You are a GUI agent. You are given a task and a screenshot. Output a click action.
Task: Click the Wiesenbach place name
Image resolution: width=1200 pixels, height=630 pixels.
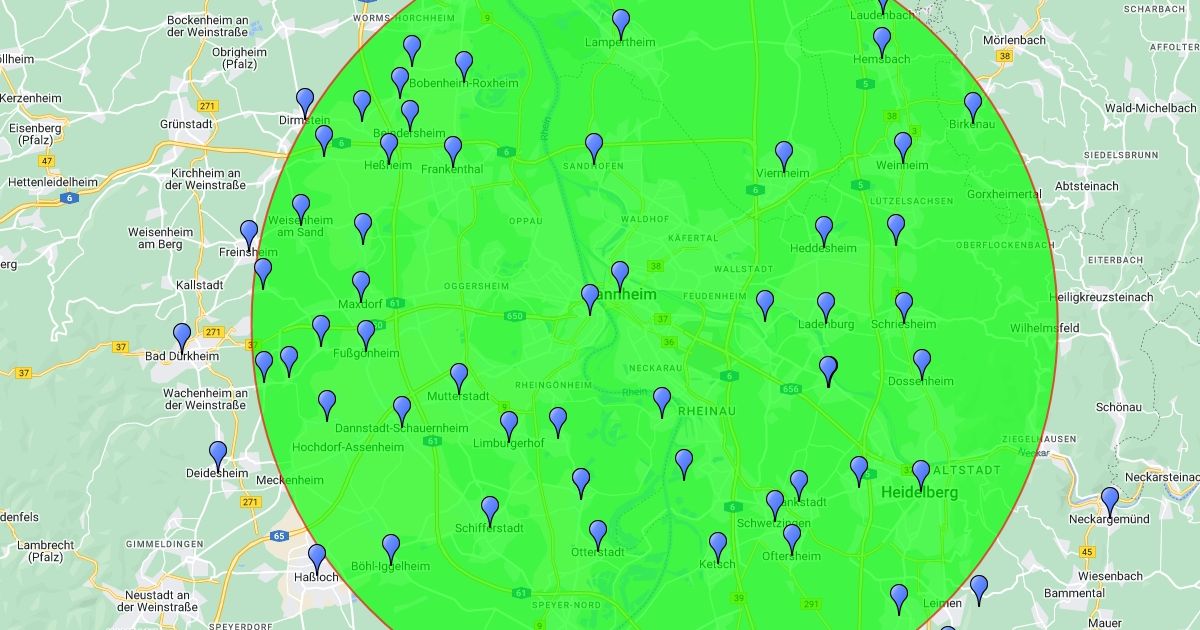pos(1110,577)
